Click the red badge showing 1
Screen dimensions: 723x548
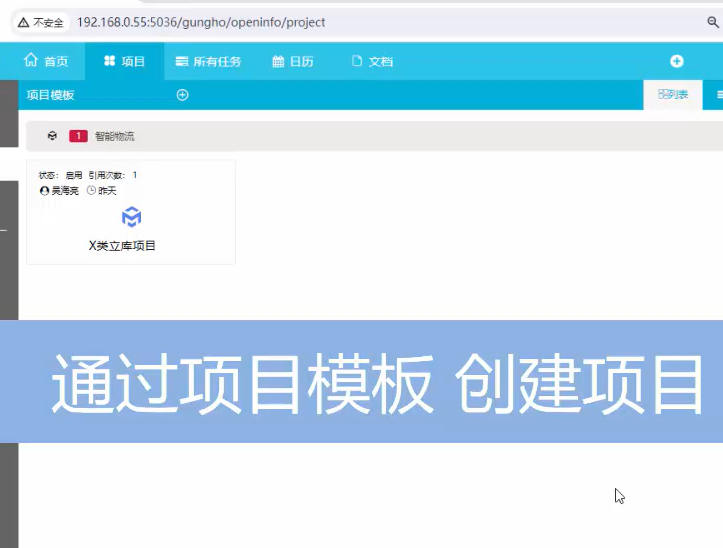[x=78, y=136]
